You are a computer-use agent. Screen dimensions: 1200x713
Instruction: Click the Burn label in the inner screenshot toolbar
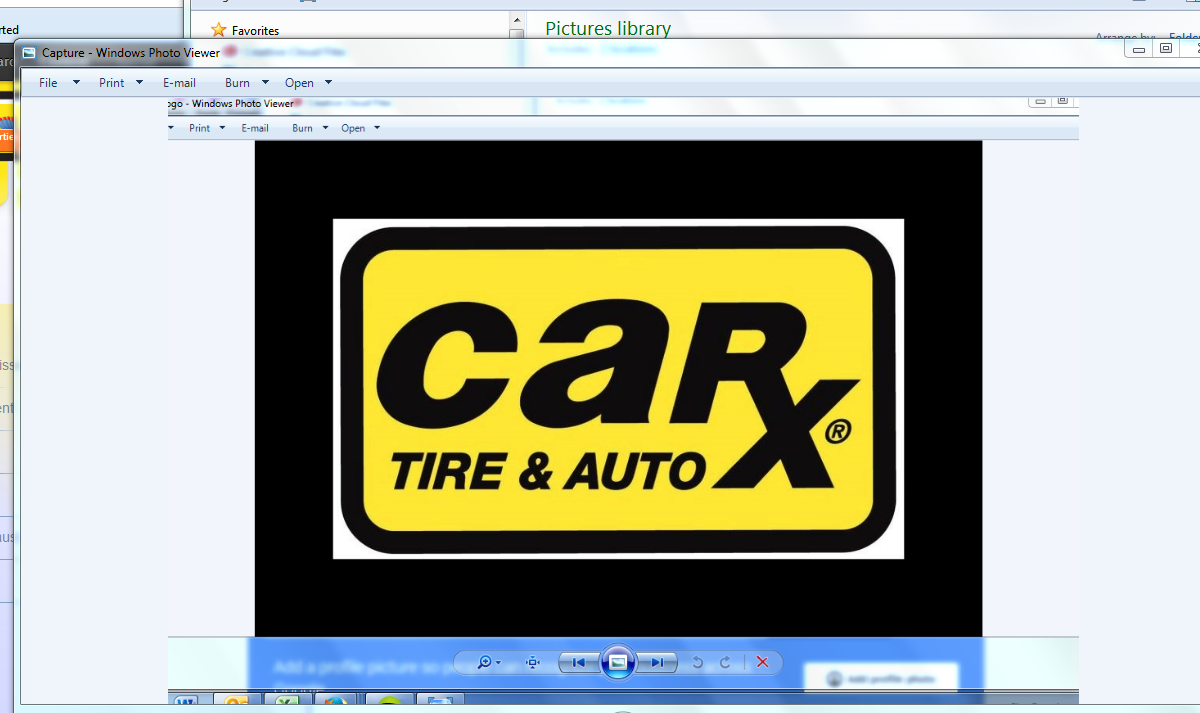click(x=302, y=128)
